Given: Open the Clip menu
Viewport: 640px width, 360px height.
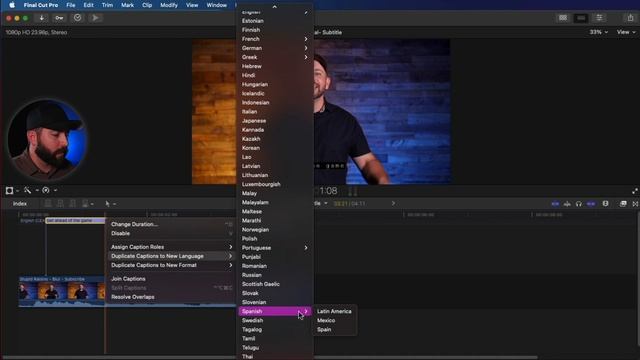Looking at the screenshot, I should (147, 5).
